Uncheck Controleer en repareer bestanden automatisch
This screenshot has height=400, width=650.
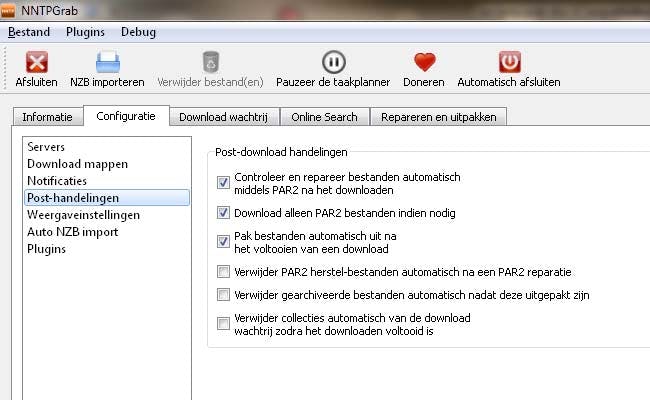pyautogui.click(x=223, y=182)
